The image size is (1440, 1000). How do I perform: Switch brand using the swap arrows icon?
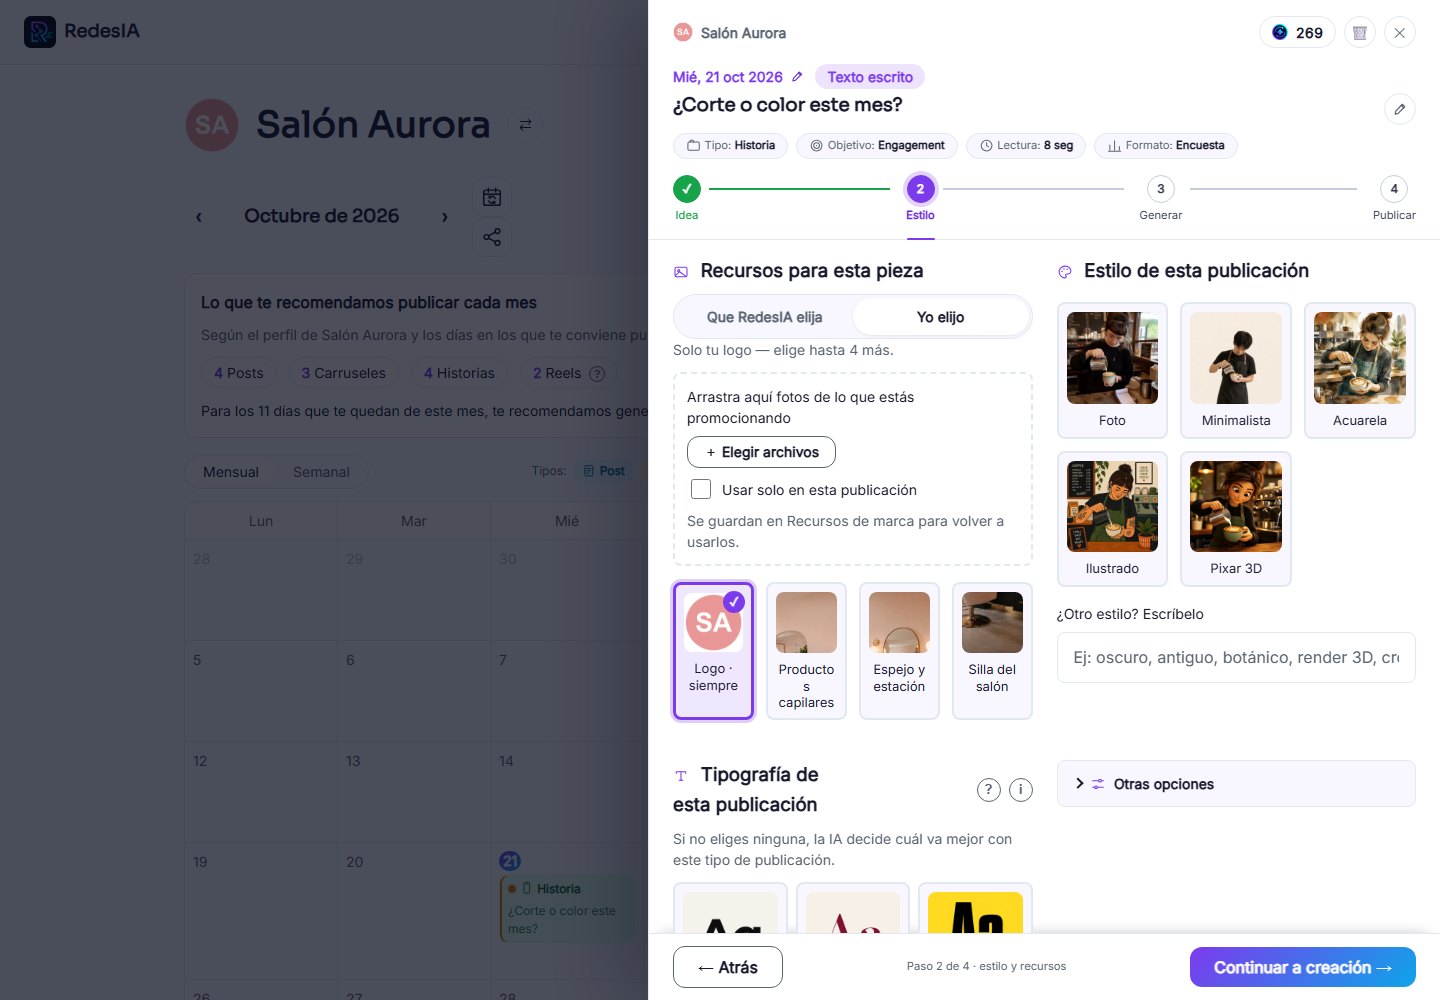coord(525,125)
